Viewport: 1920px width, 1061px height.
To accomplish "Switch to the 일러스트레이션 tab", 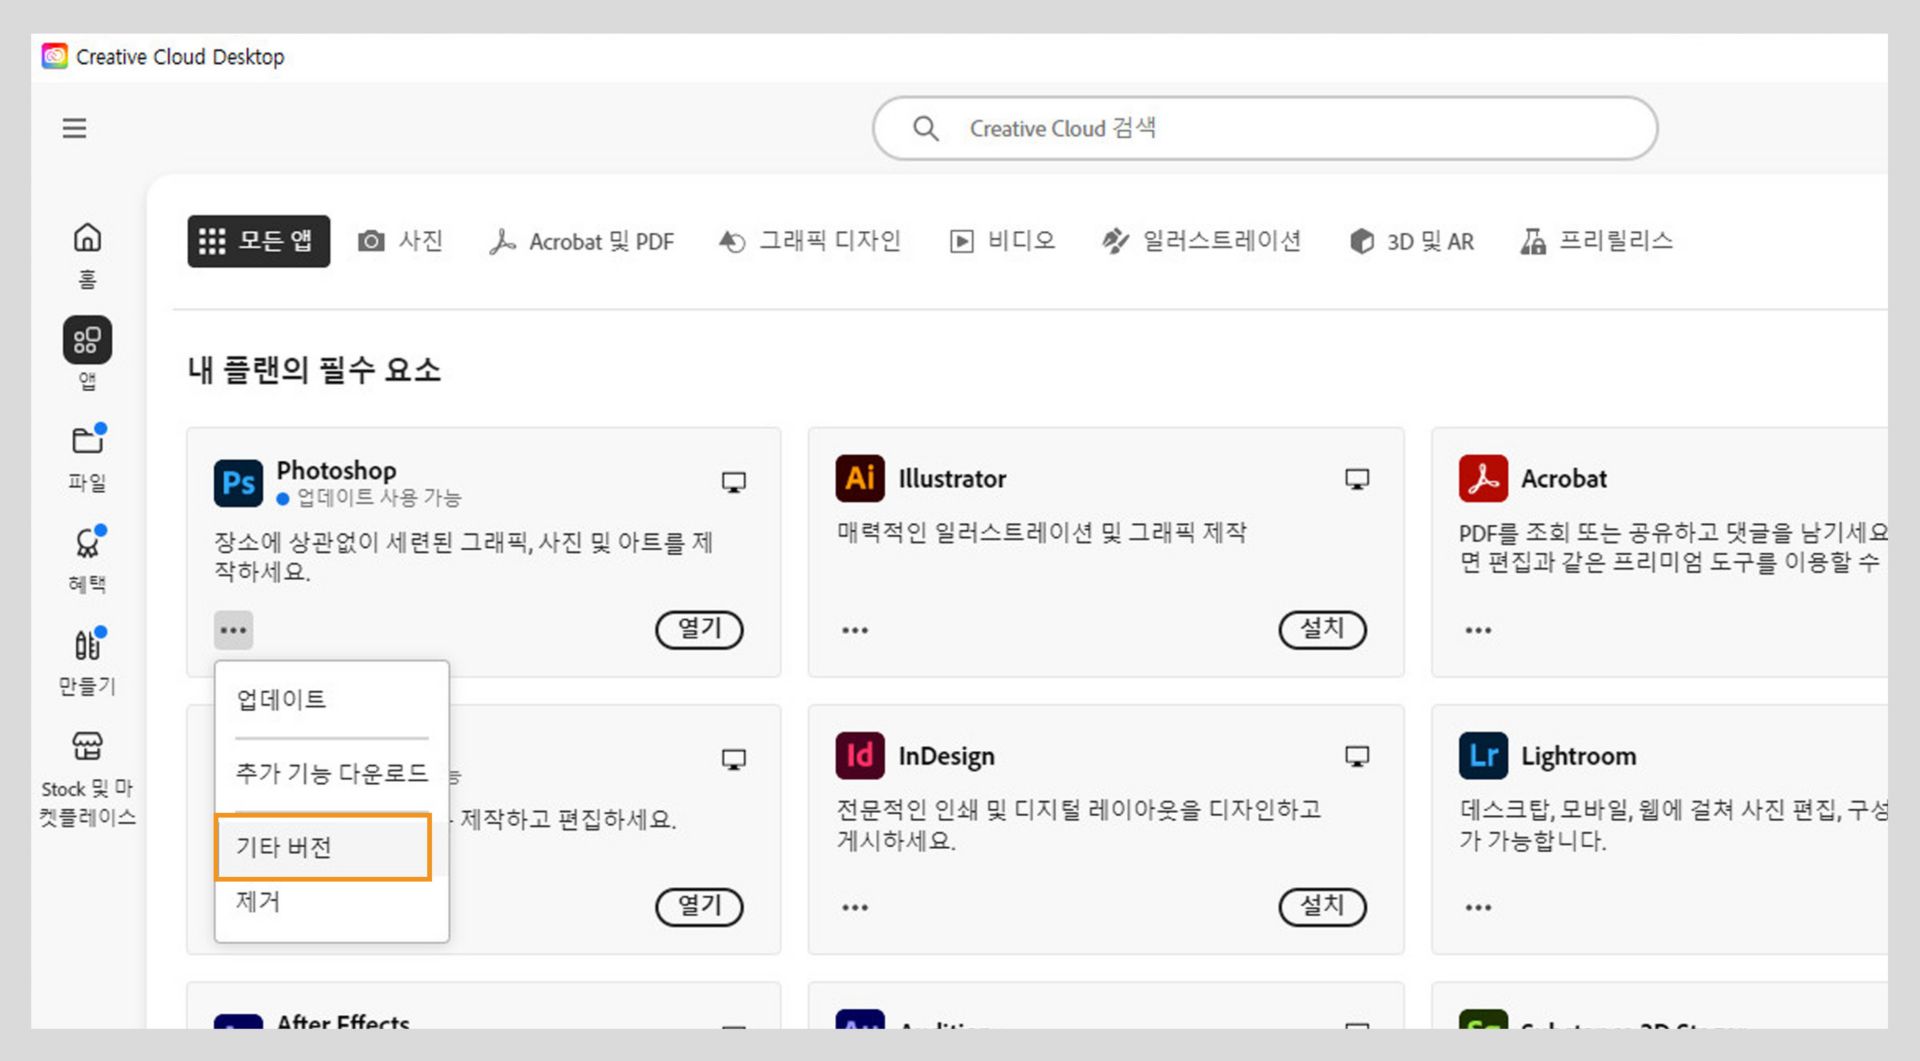I will (1201, 241).
